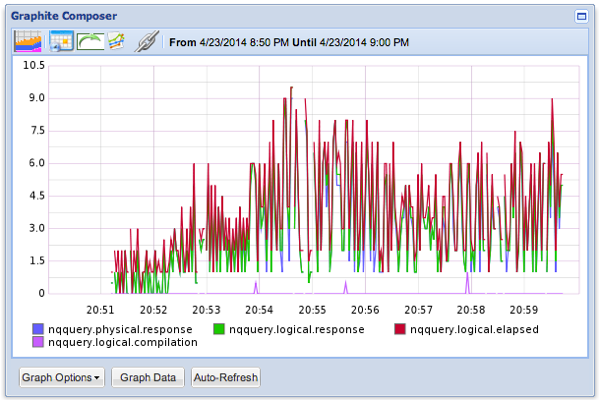
Task: Open the calendar date range picker icon
Action: click(59, 42)
